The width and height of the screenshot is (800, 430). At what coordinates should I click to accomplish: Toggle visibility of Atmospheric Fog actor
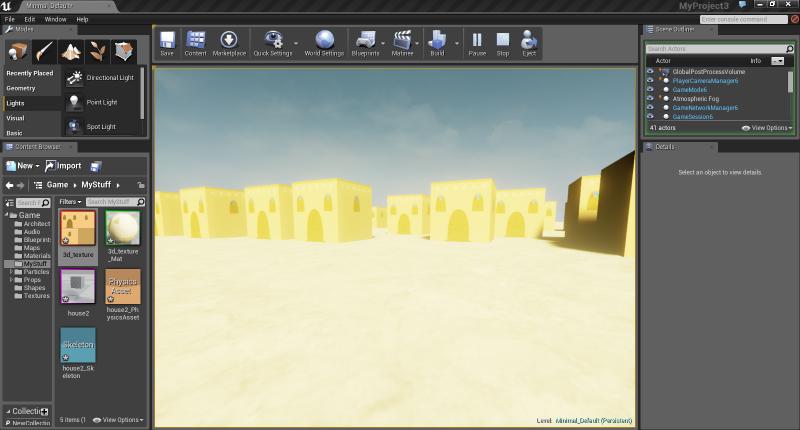coord(650,98)
